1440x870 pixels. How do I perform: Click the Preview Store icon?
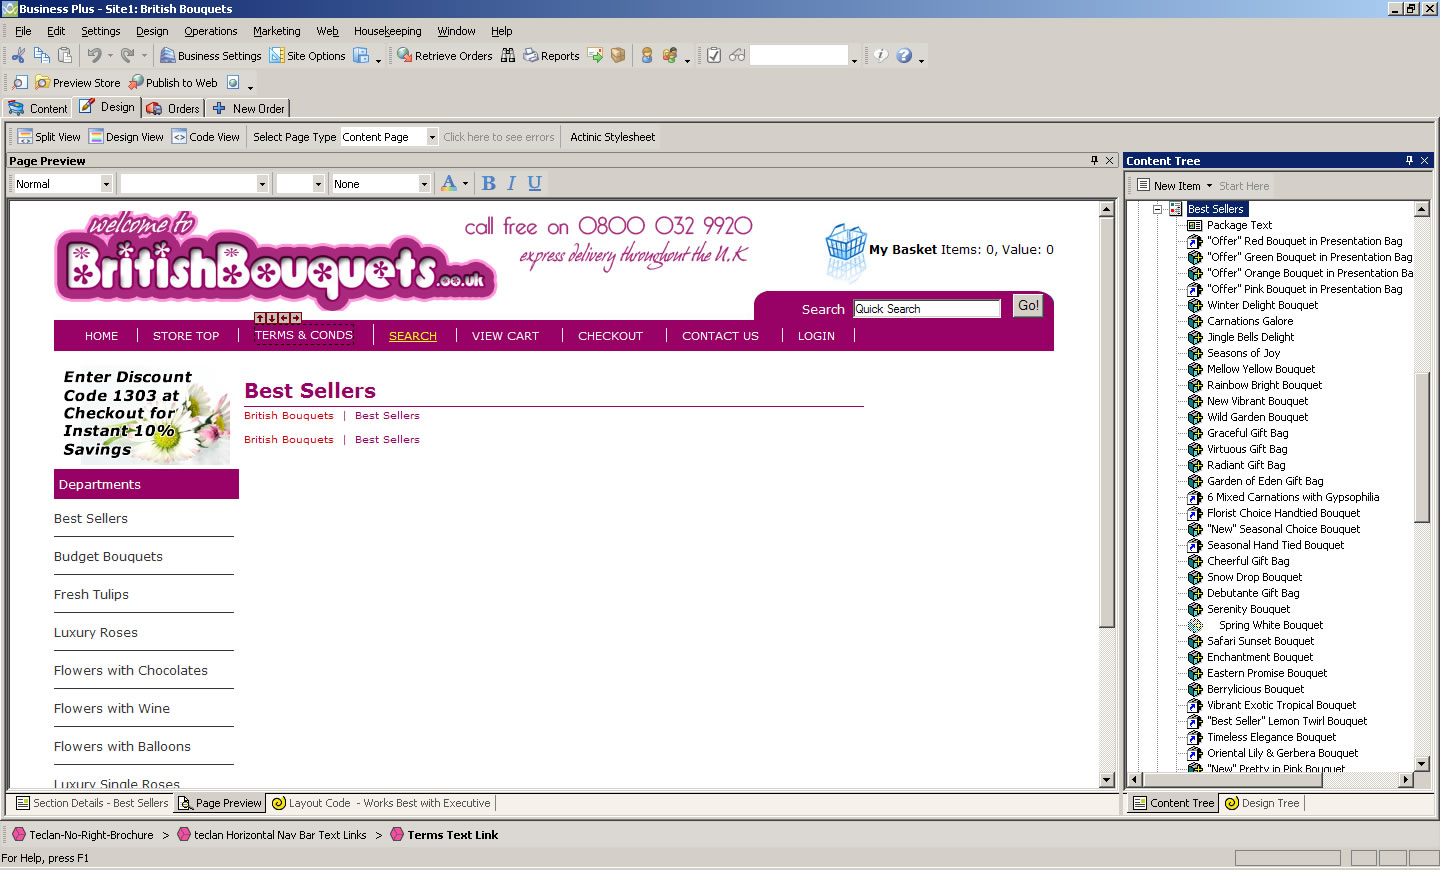tap(43, 83)
